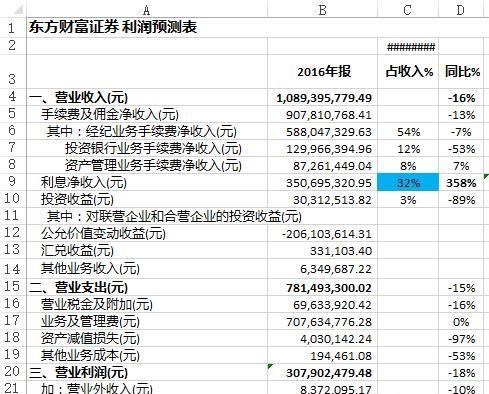
Task: Click the -18% cell
Action: (x=462, y=373)
